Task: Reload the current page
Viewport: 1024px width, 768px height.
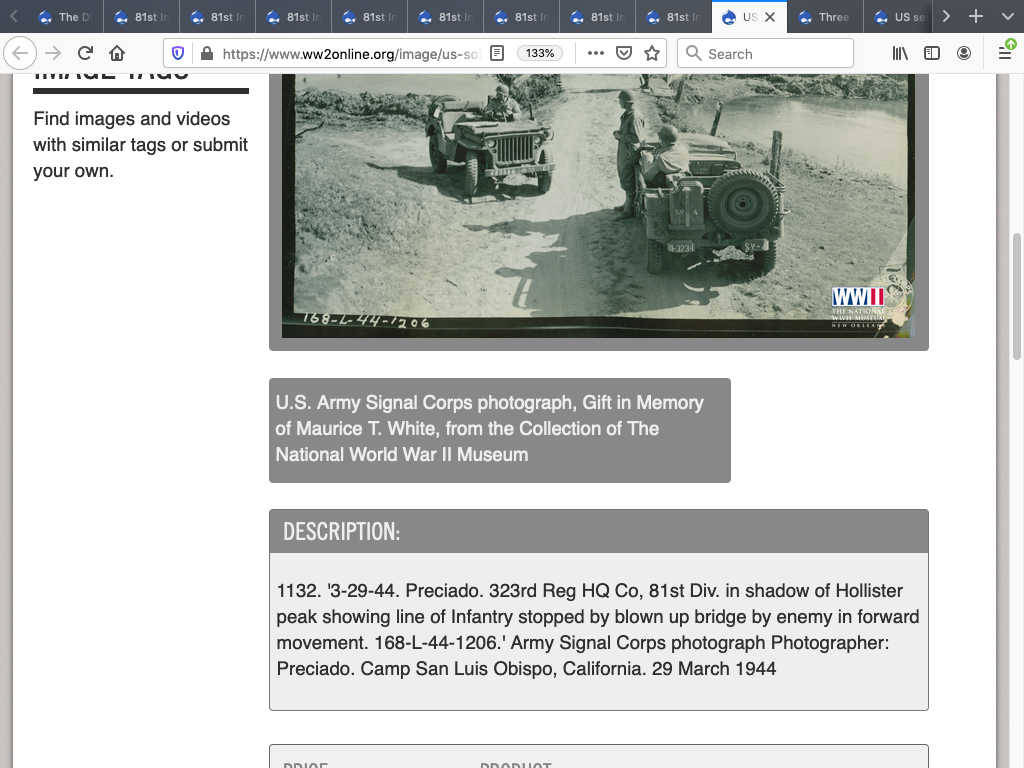Action: (x=85, y=53)
